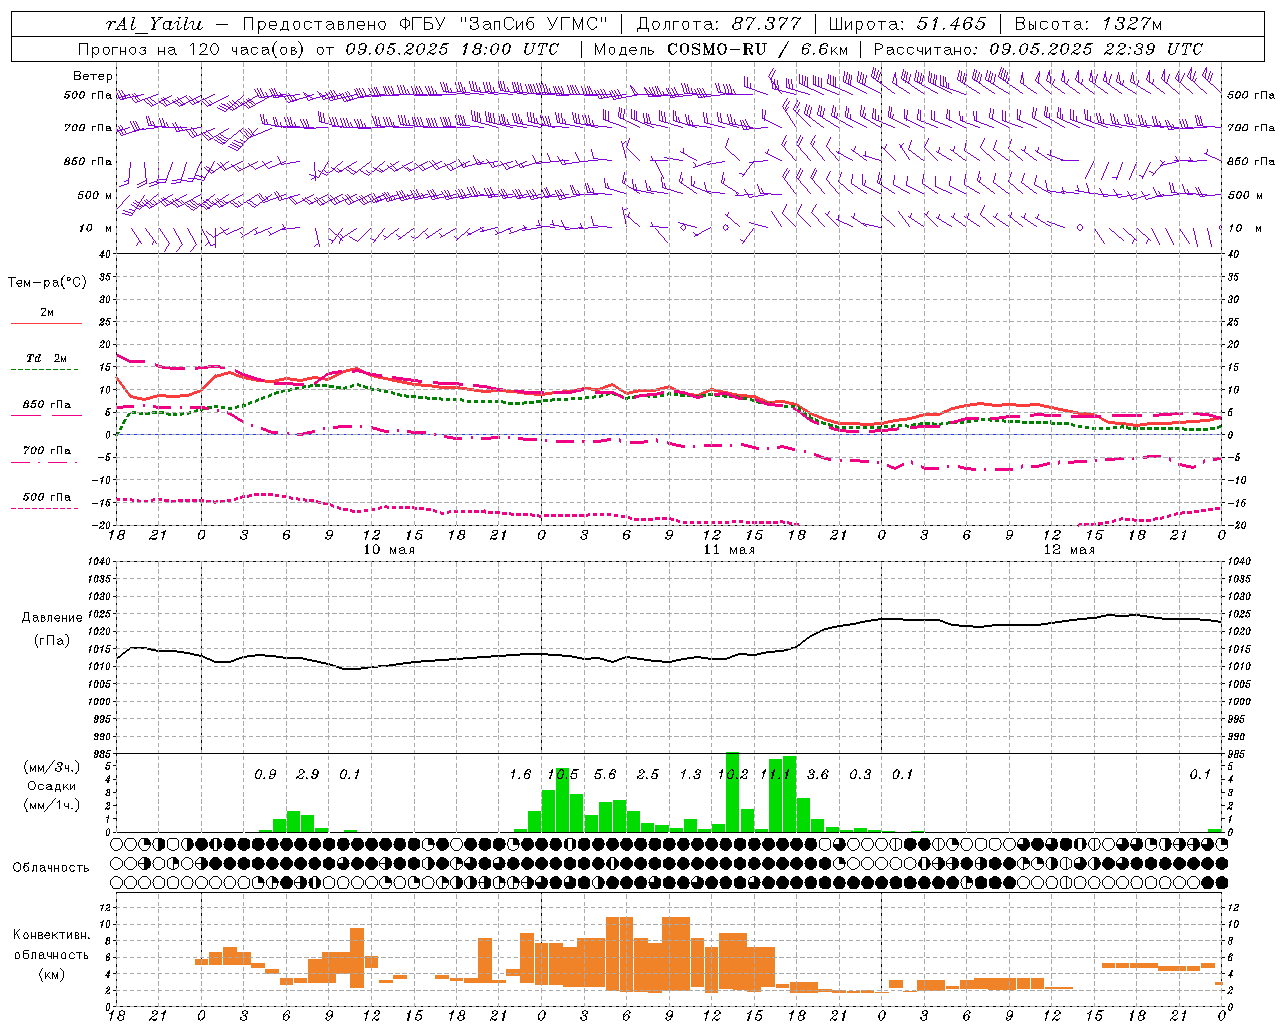This screenshot has width=1280, height=1024.
Task: Click the 10 мая date label
Action: tap(389, 550)
